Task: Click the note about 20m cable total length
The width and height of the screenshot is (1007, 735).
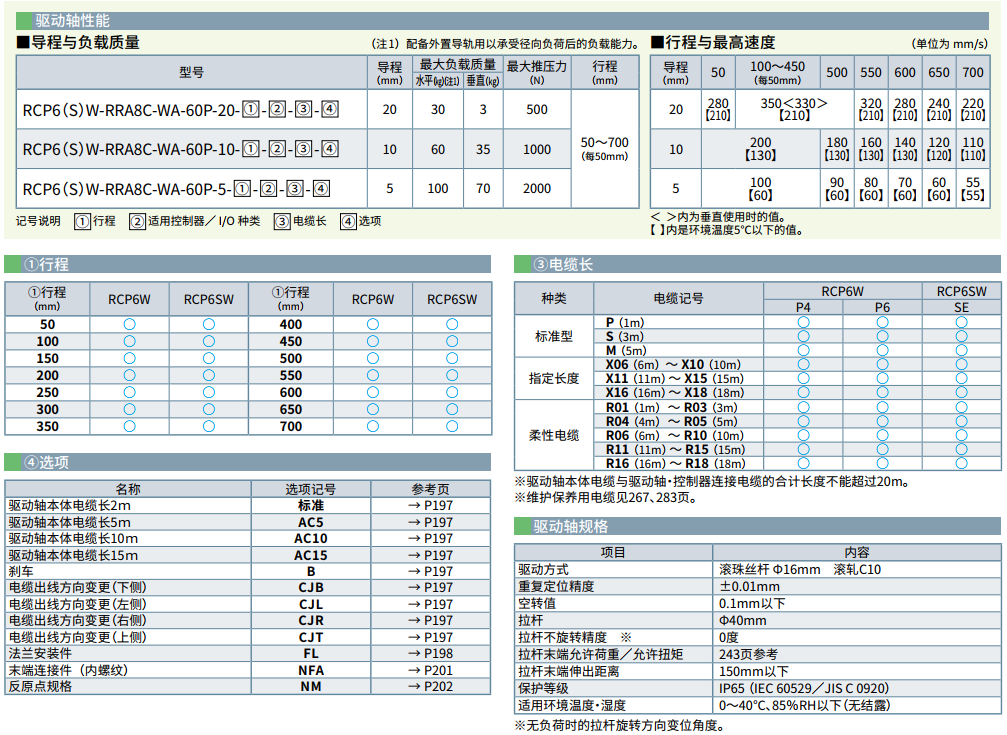Action: tap(713, 481)
